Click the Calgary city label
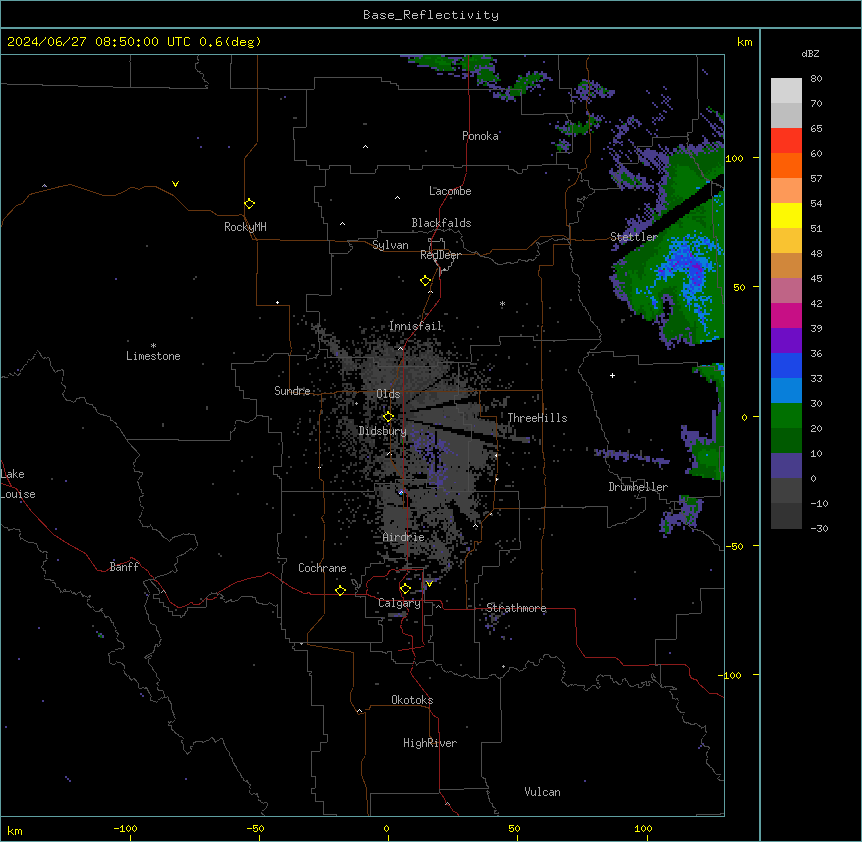Screen dimensions: 862x842 (399, 603)
